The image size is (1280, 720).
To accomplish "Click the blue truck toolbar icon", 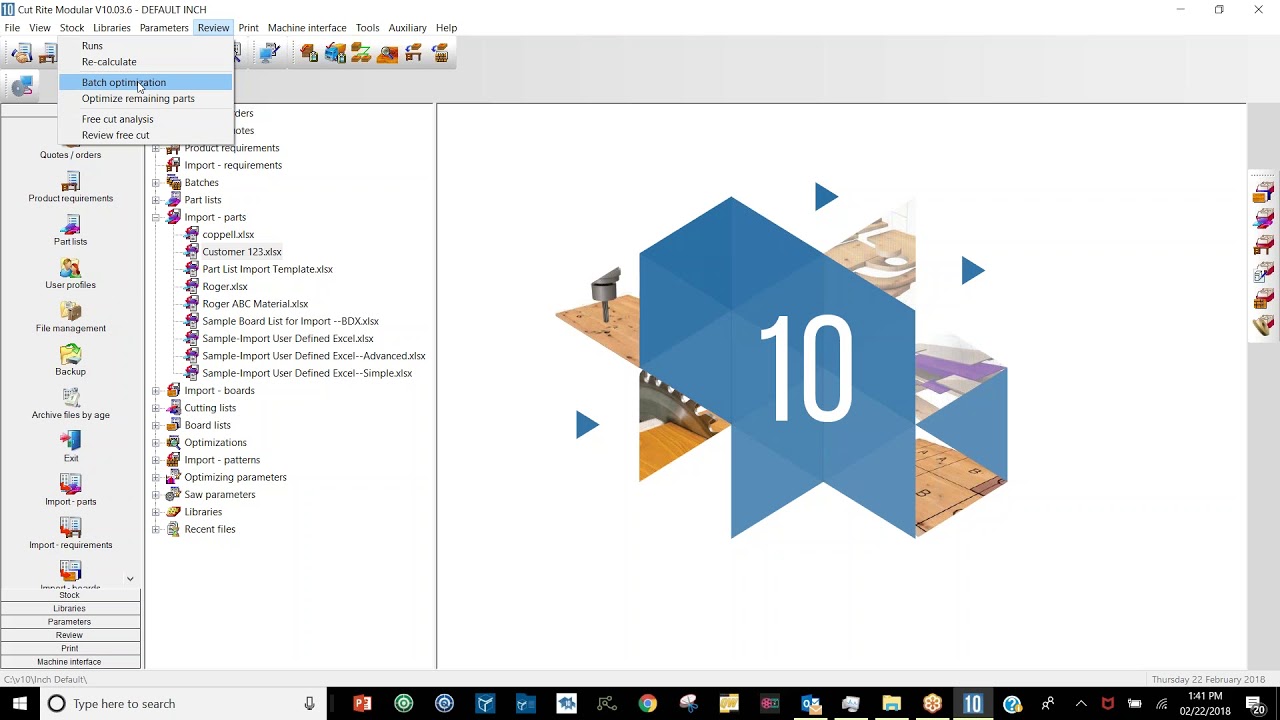I will tap(335, 54).
